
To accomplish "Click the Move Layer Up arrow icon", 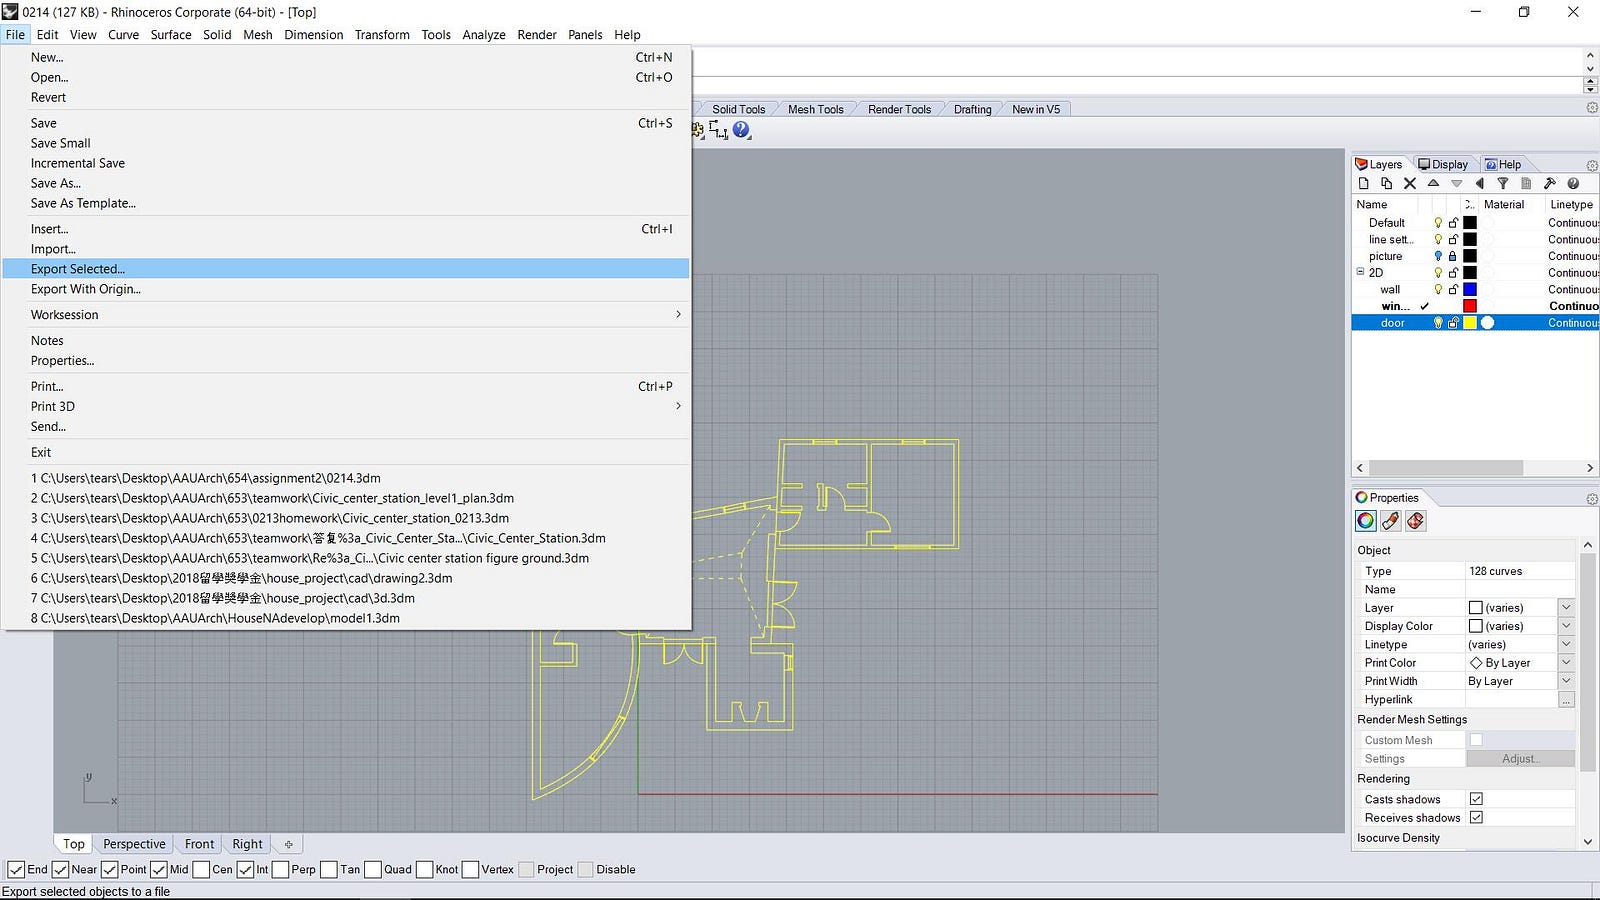I will tap(1433, 184).
